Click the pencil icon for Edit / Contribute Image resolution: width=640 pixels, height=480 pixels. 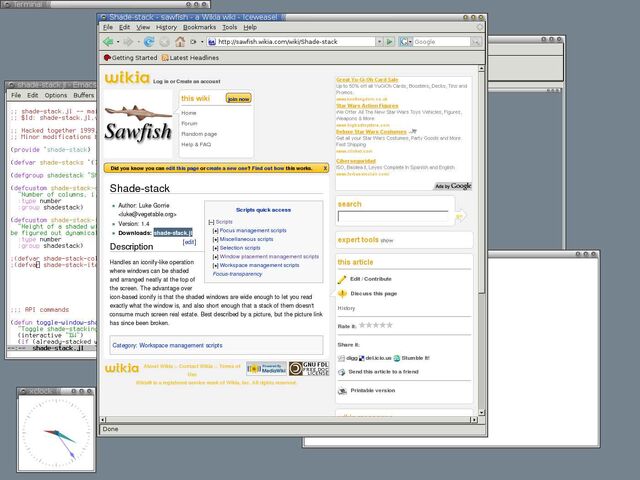(342, 279)
